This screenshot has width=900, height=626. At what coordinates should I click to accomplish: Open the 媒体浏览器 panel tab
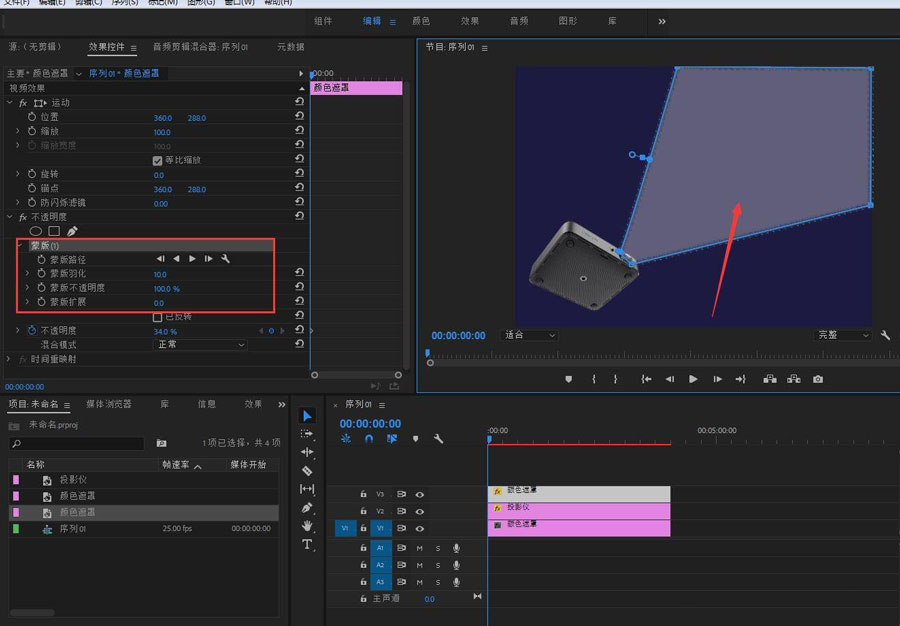click(x=108, y=404)
